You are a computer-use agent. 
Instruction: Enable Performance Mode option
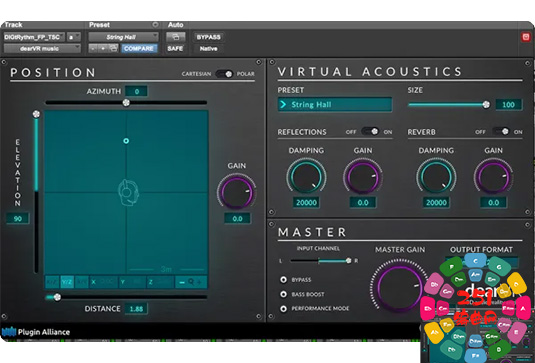283,308
